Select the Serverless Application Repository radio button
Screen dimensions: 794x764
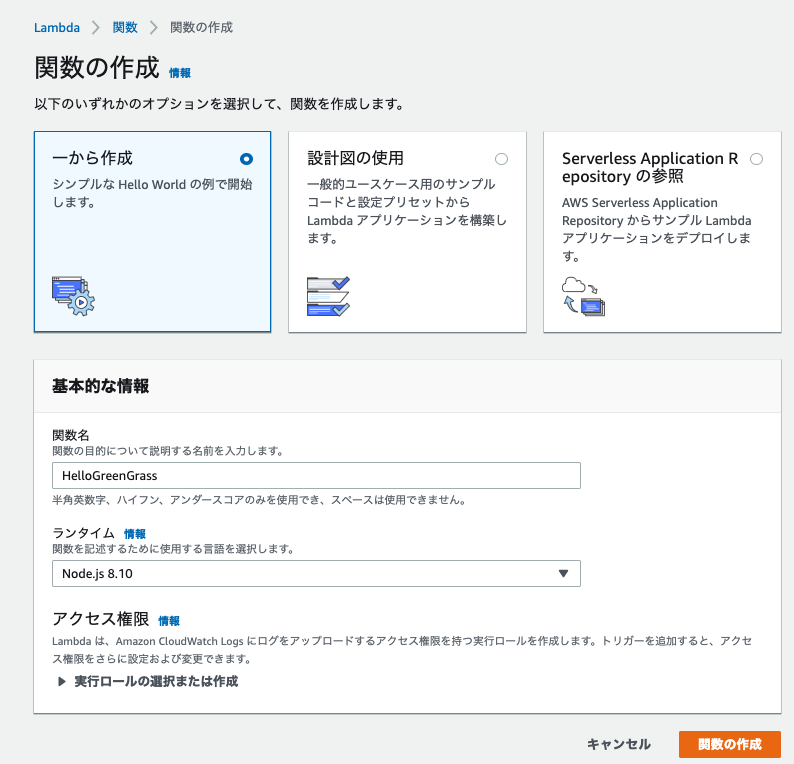click(757, 159)
